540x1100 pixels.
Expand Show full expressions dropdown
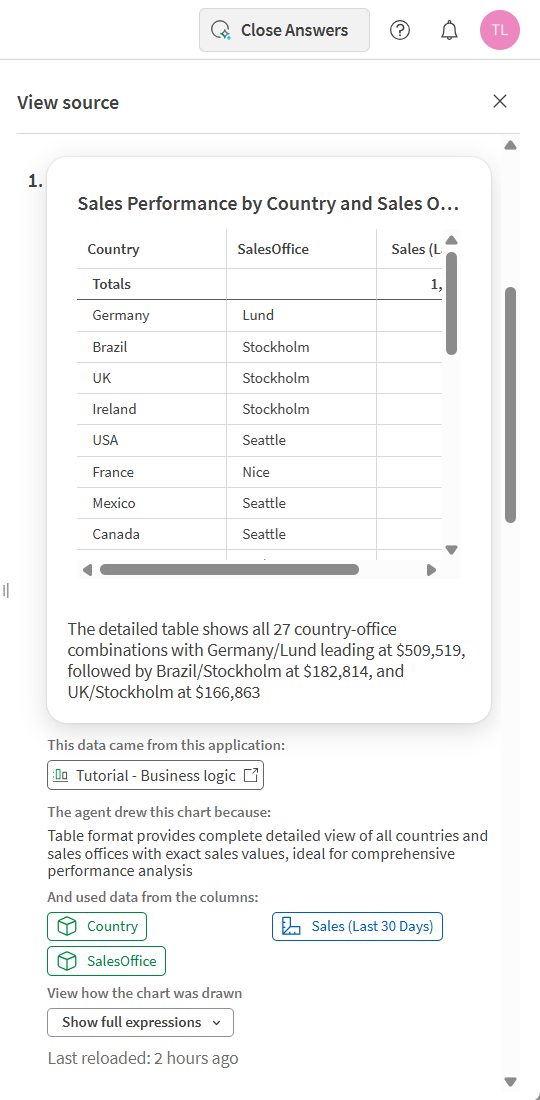[140, 1022]
